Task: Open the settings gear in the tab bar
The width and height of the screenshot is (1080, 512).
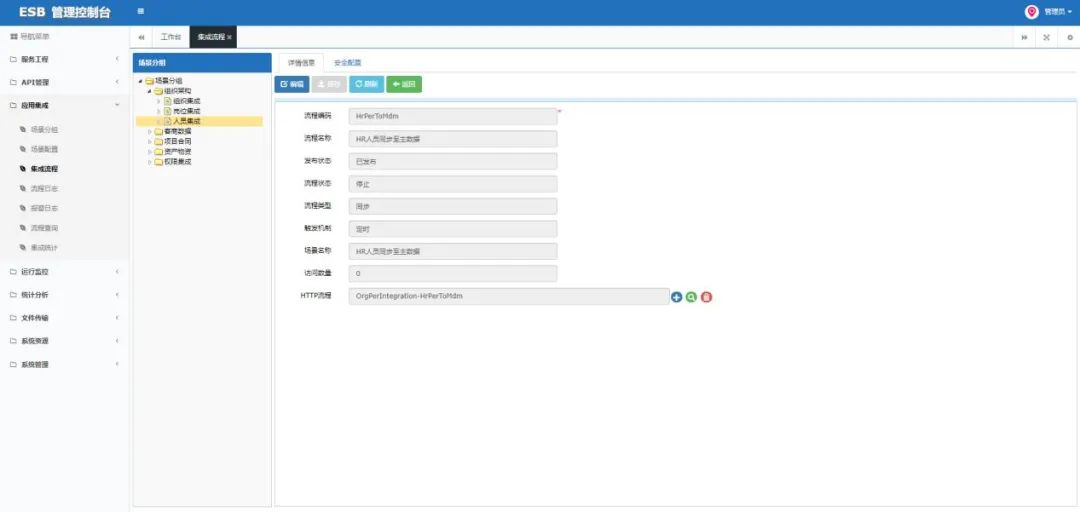Action: point(1069,37)
